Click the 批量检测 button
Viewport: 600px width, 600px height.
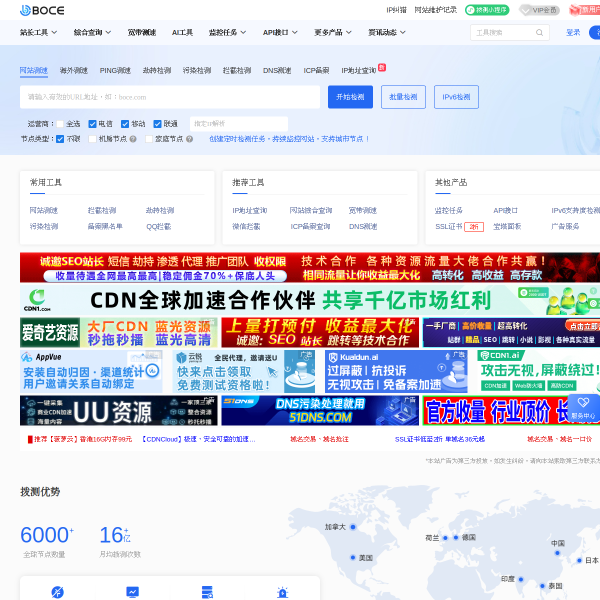click(x=403, y=97)
